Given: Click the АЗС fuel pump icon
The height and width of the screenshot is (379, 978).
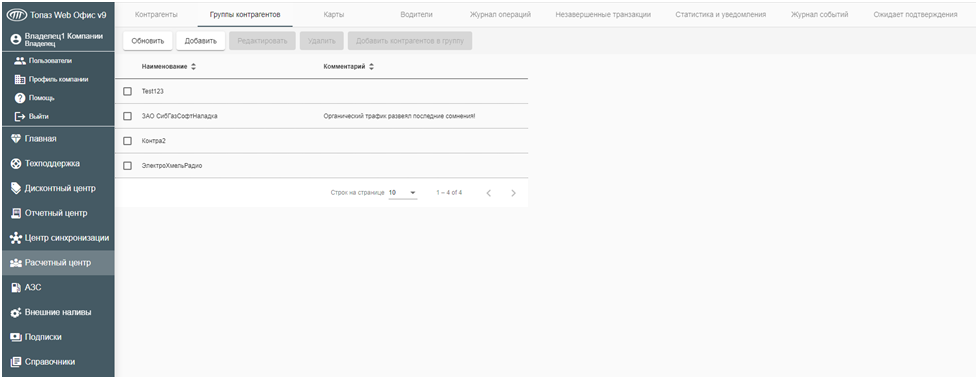Looking at the screenshot, I should pyautogui.click(x=16, y=287).
